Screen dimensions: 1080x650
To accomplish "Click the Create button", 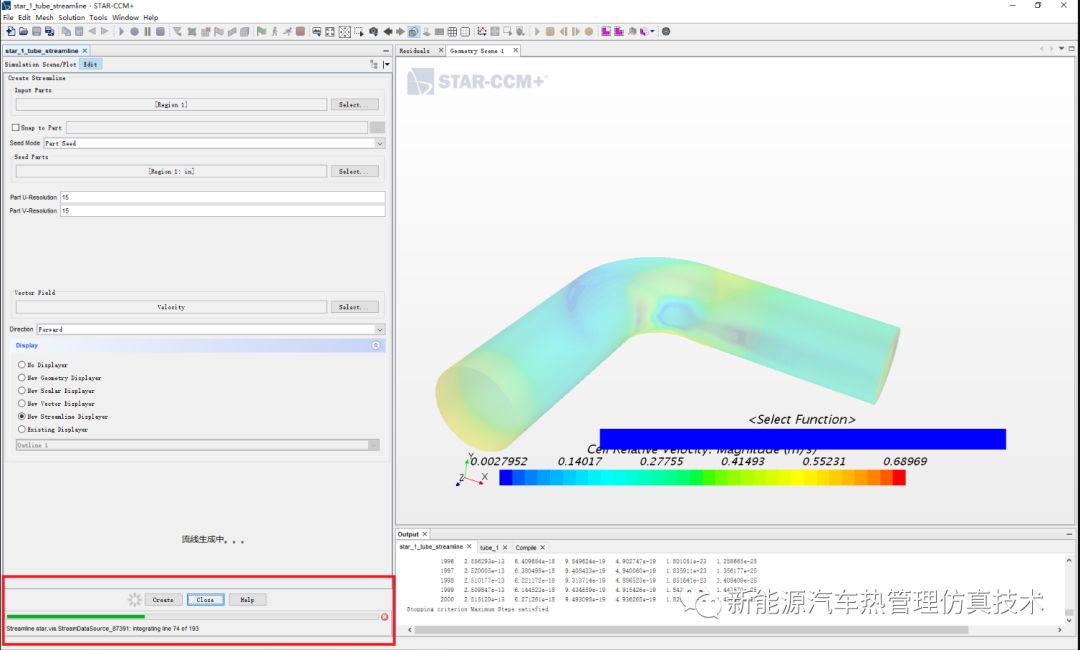I will click(x=163, y=600).
